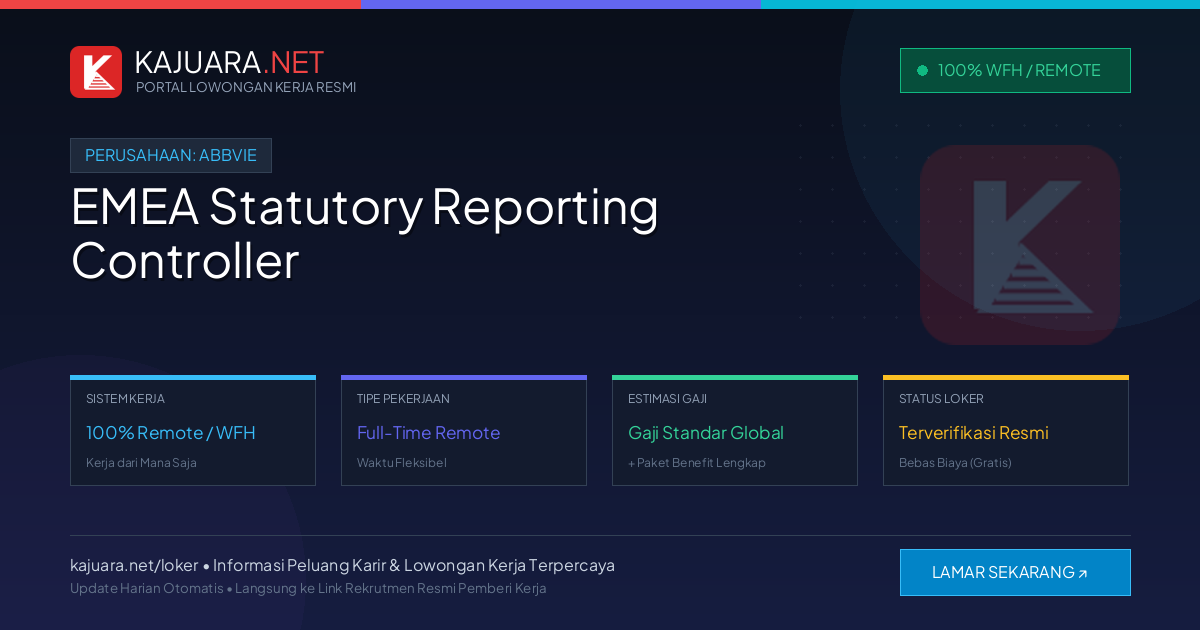Click the STATUS LOKER card label
The width and height of the screenshot is (1200, 630).
[941, 398]
